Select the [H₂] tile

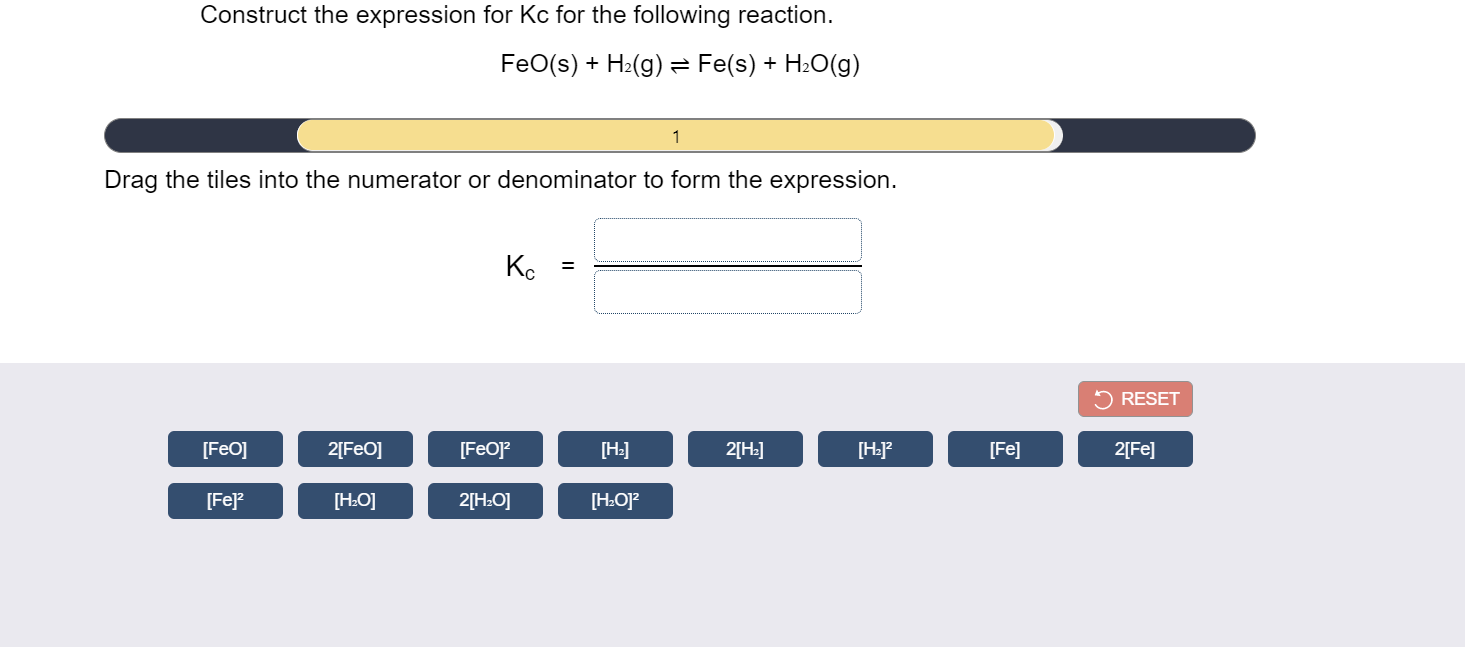click(x=615, y=448)
